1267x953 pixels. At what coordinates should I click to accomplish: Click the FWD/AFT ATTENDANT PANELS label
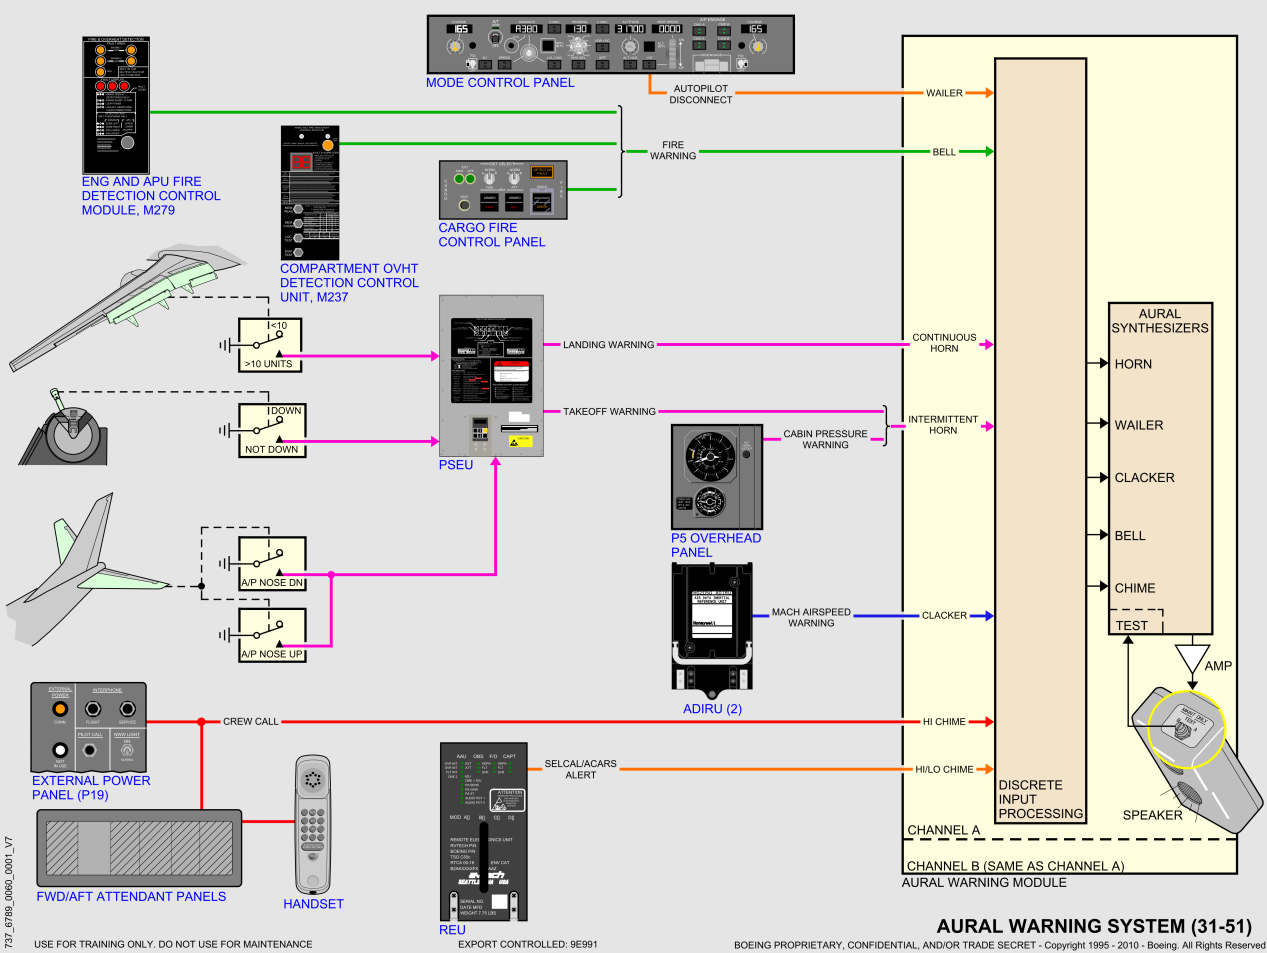tap(131, 897)
